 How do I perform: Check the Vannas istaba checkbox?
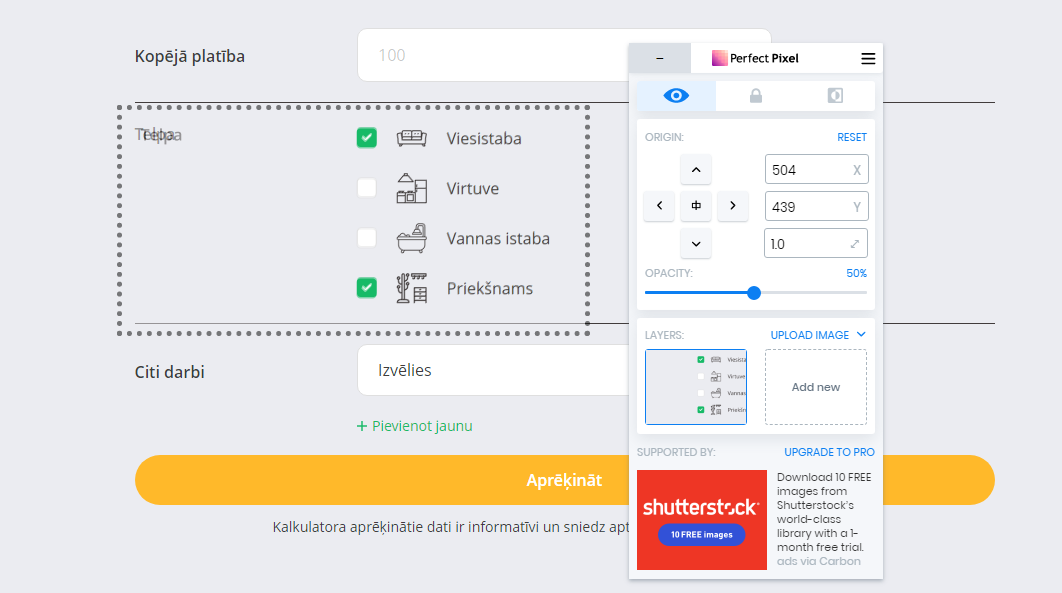pyautogui.click(x=366, y=238)
